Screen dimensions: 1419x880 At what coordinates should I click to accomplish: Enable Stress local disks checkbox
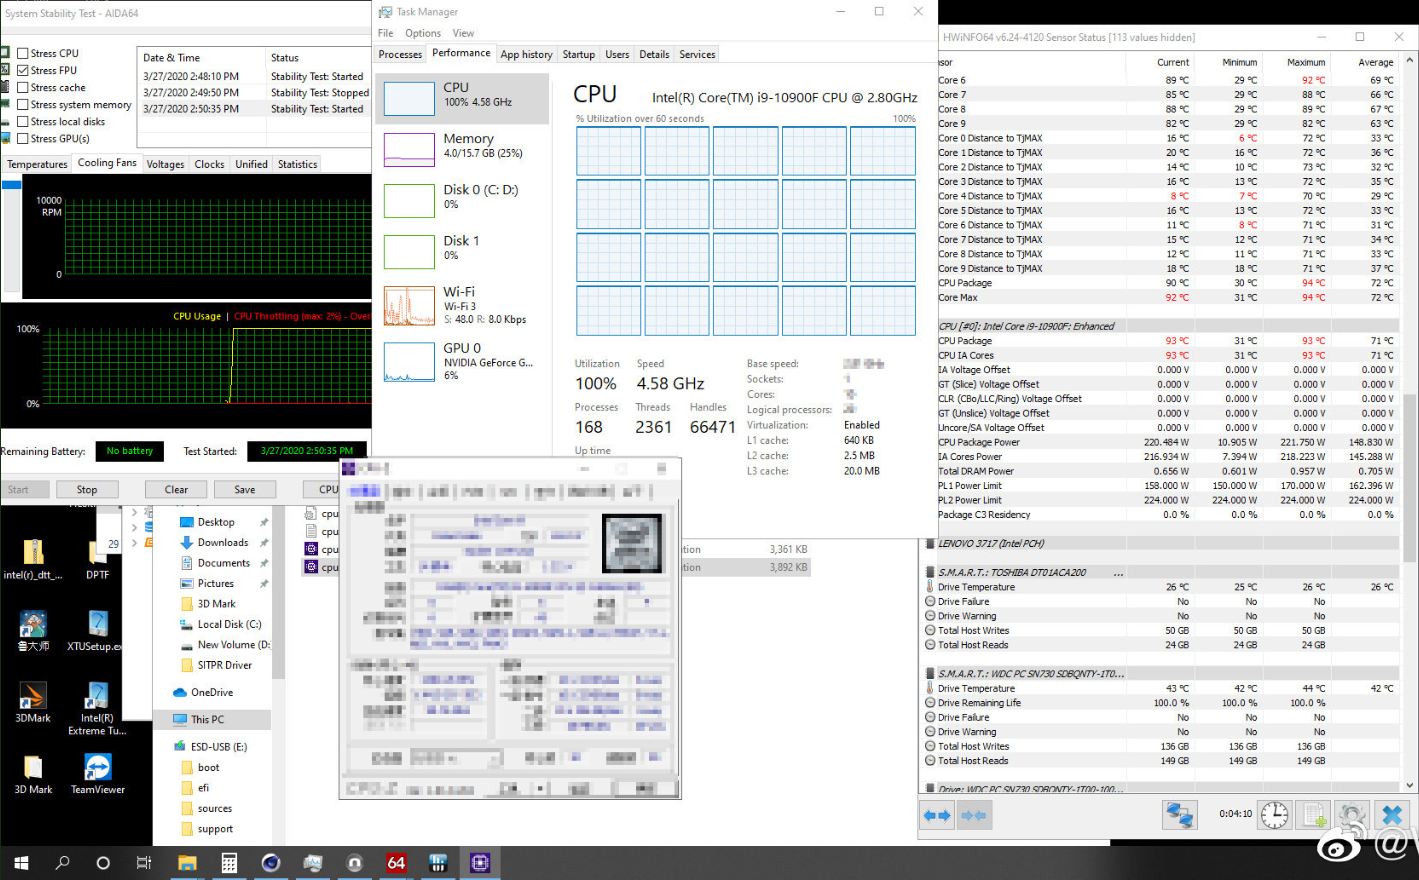click(x=22, y=121)
